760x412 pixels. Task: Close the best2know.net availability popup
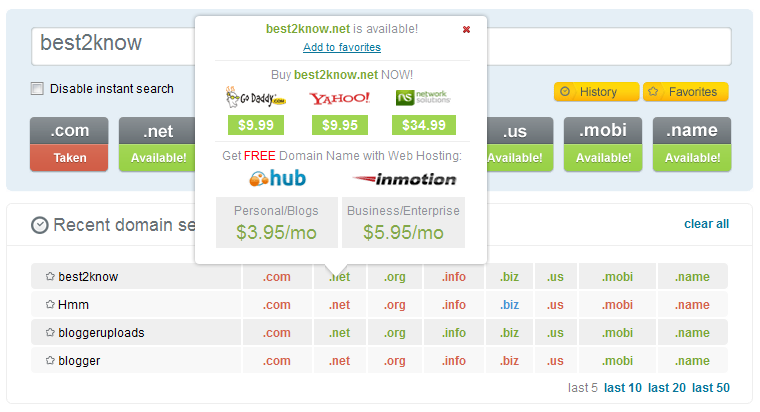466,30
